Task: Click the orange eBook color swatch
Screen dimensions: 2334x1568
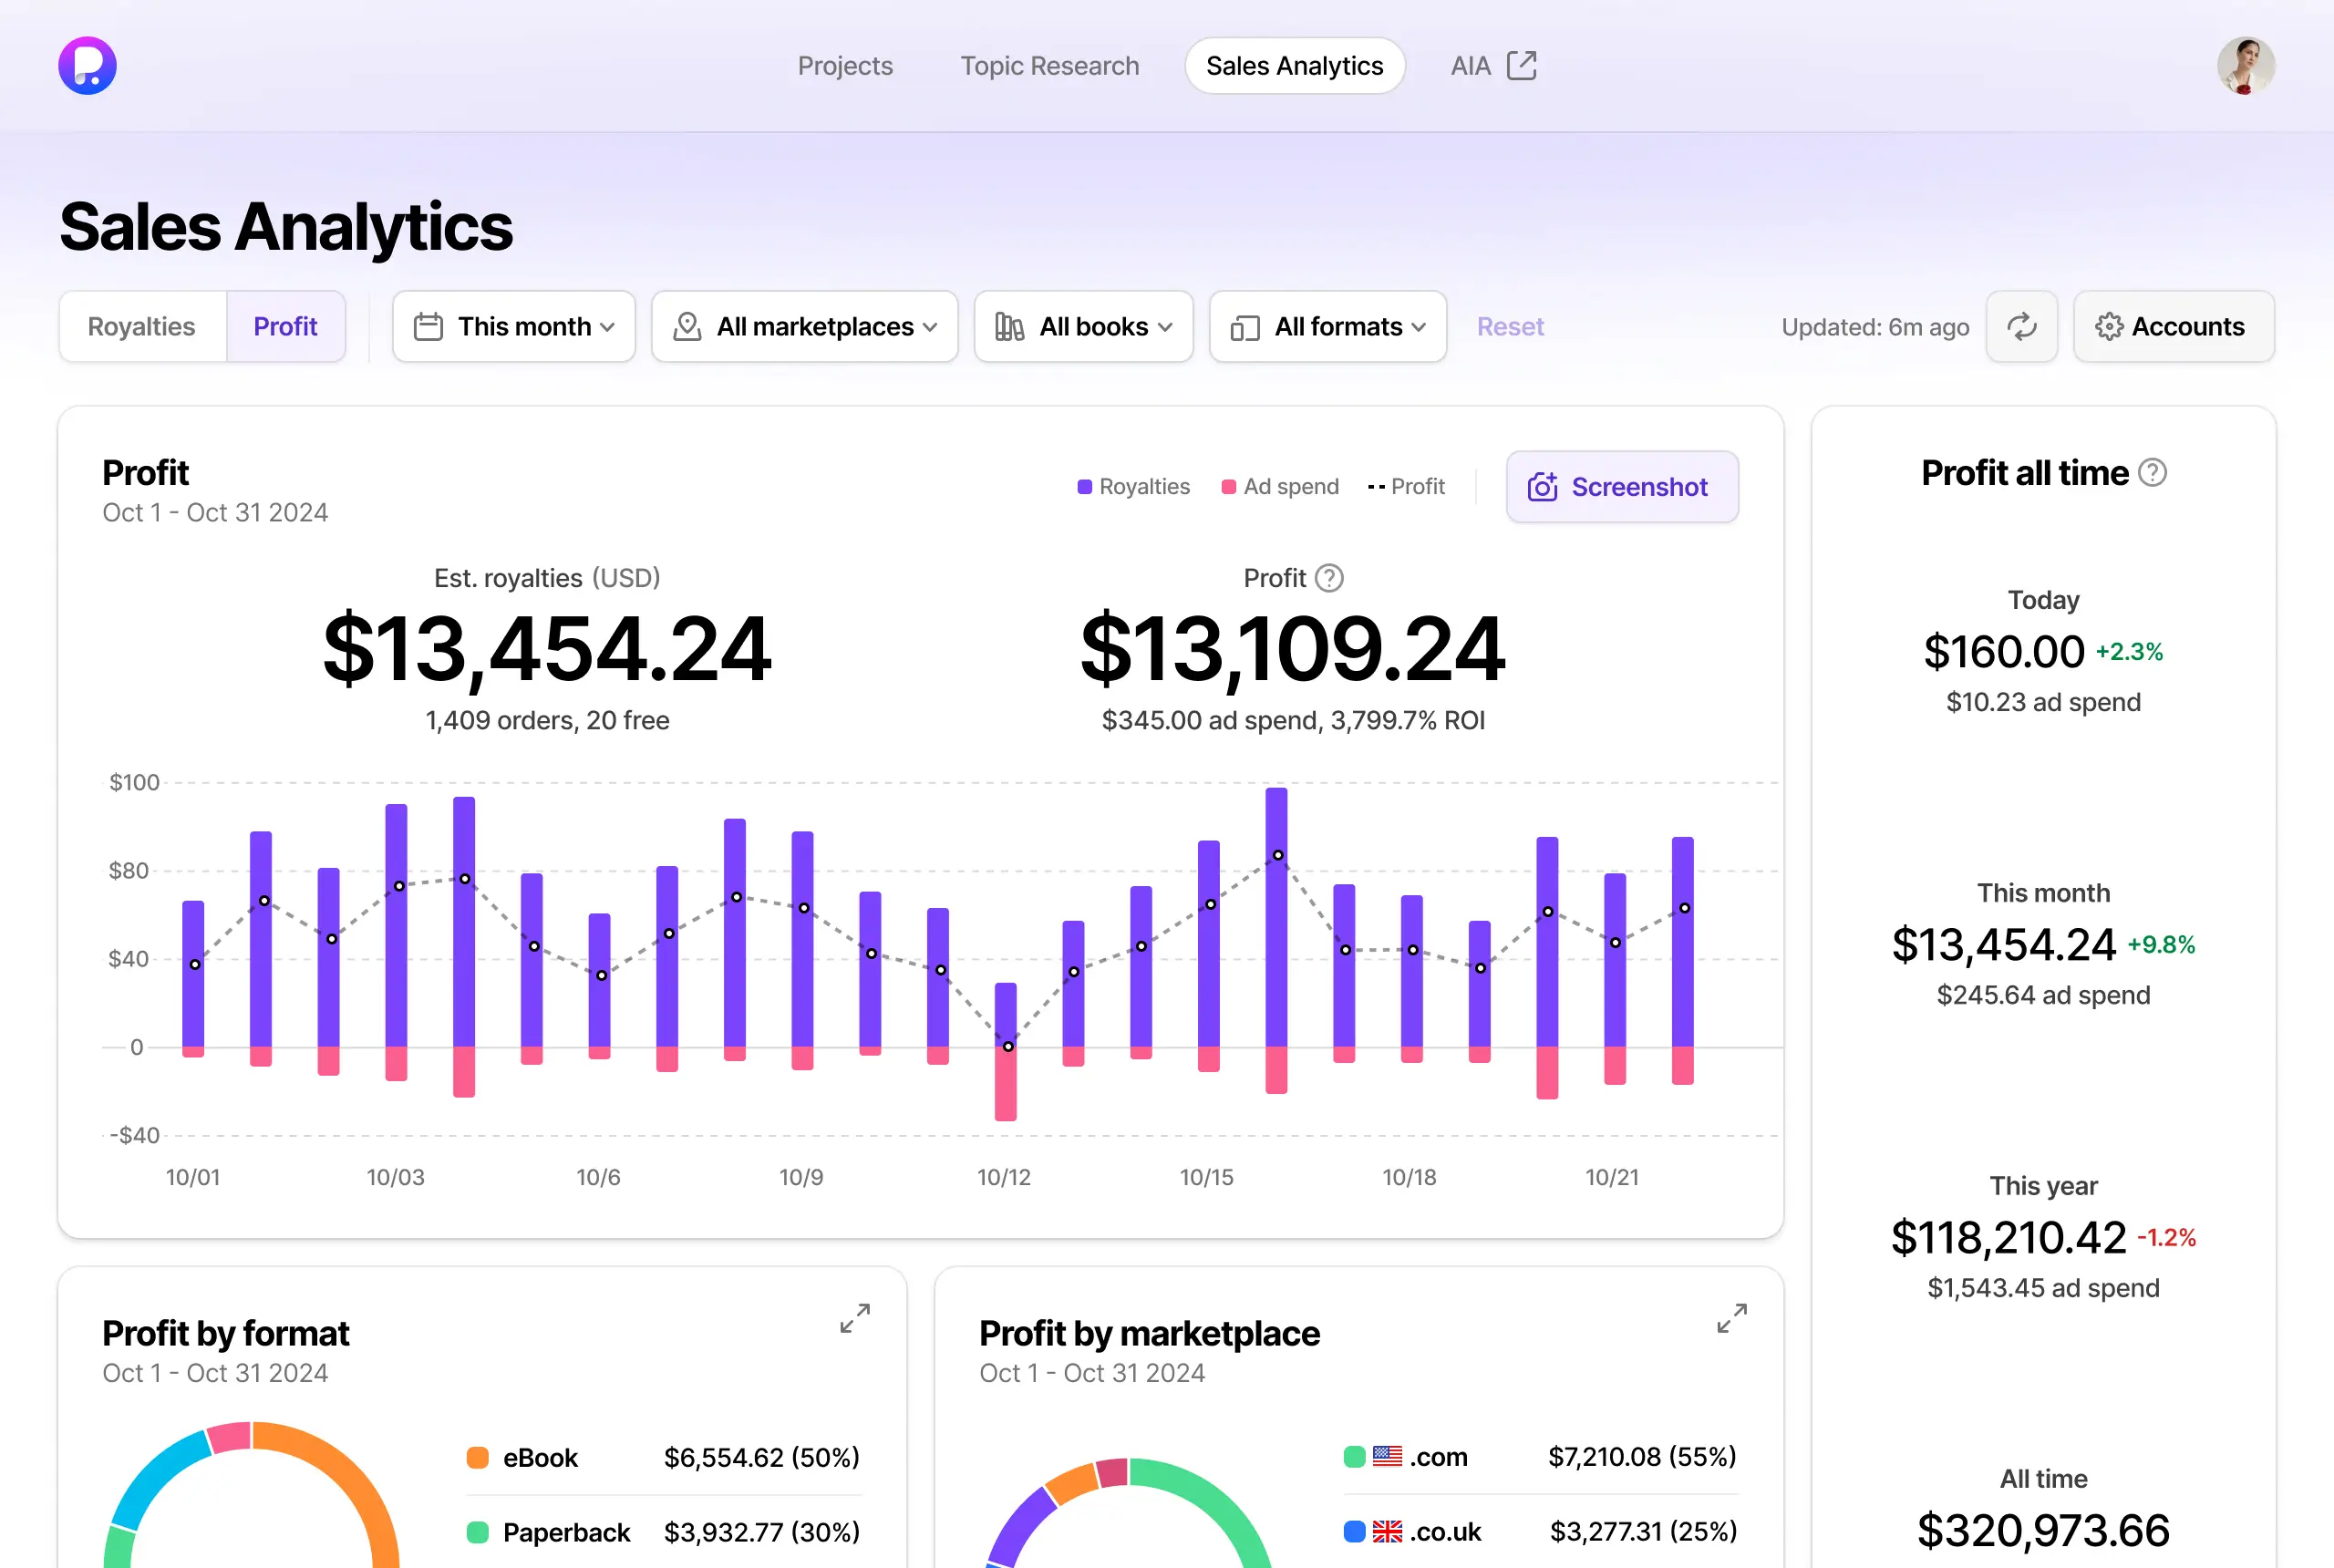Action: click(x=478, y=1458)
